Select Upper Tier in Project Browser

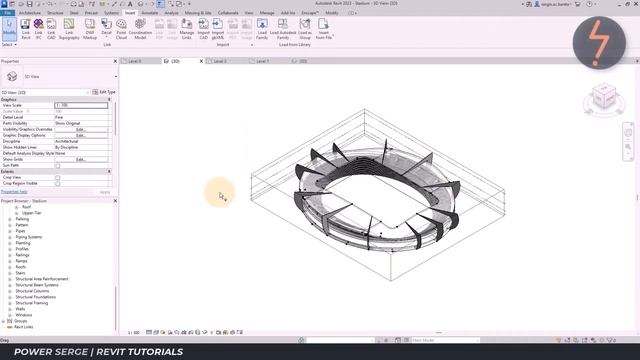tap(31, 213)
